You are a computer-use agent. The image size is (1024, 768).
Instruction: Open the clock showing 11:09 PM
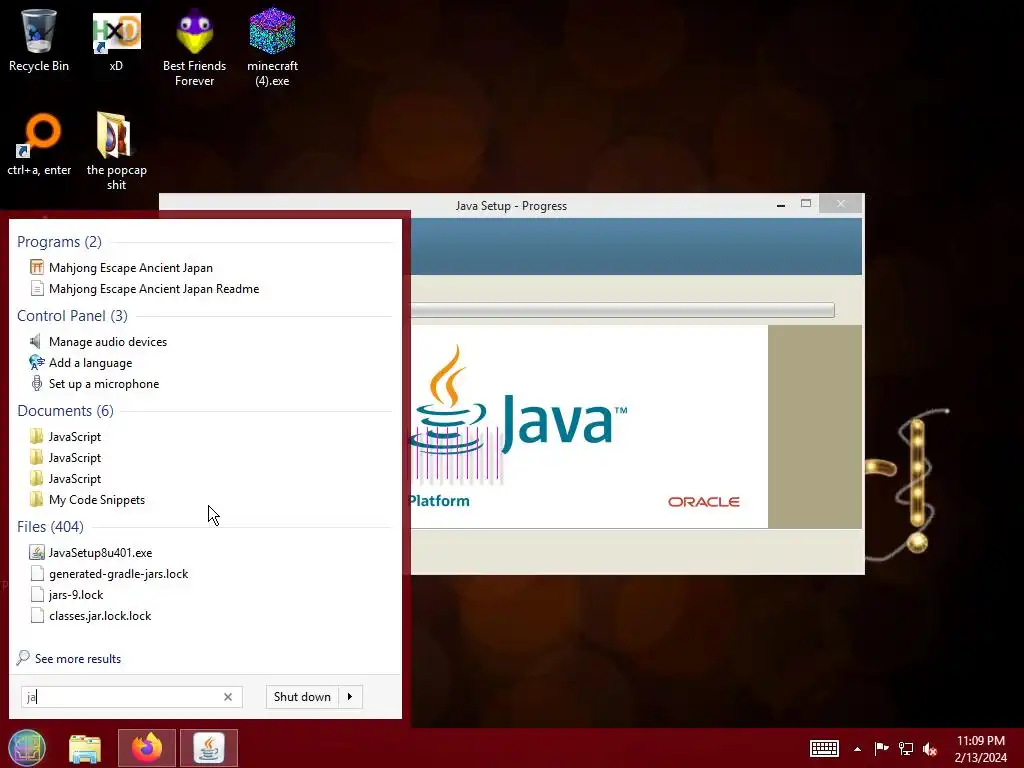click(x=980, y=748)
